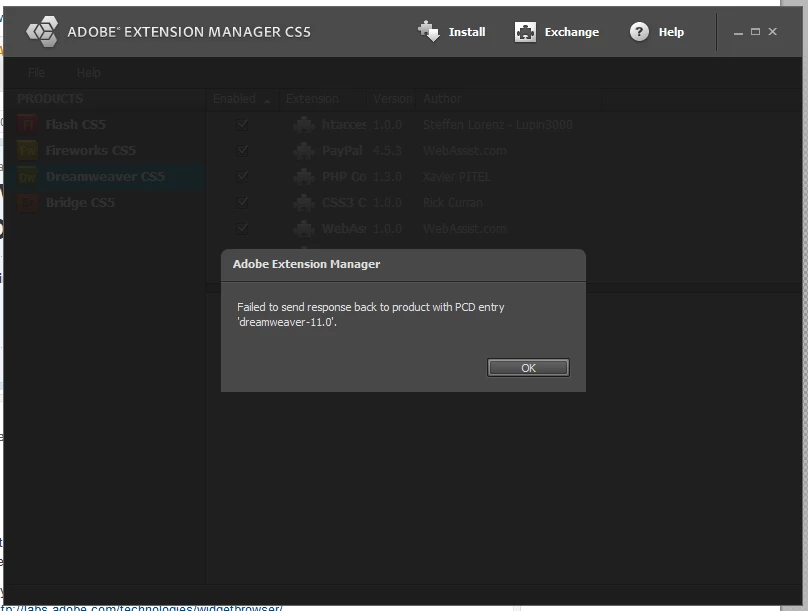Toggle the enabled checkbox for PayPal extension
The image size is (808, 611).
click(x=242, y=150)
